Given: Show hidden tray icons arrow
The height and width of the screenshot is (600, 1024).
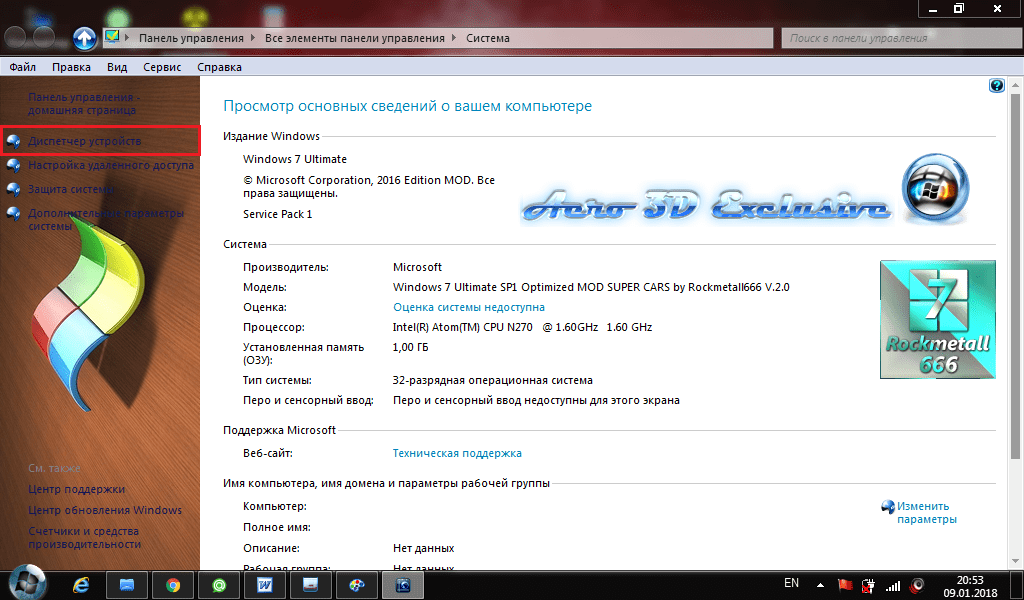Looking at the screenshot, I should pyautogui.click(x=820, y=584).
